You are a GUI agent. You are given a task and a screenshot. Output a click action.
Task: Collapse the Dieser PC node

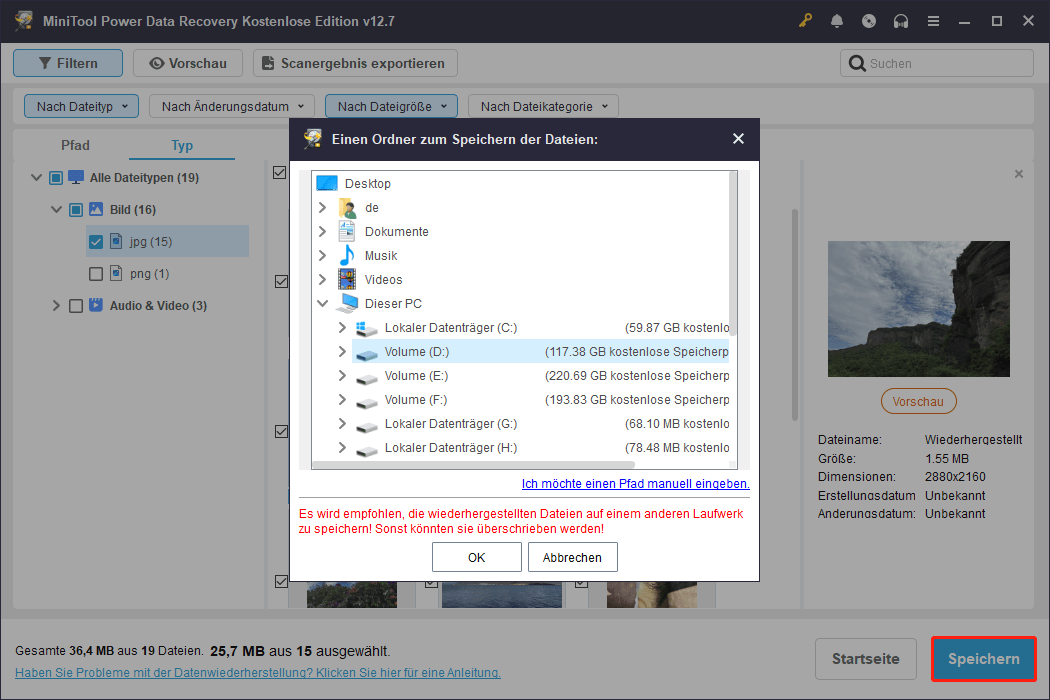click(x=322, y=303)
